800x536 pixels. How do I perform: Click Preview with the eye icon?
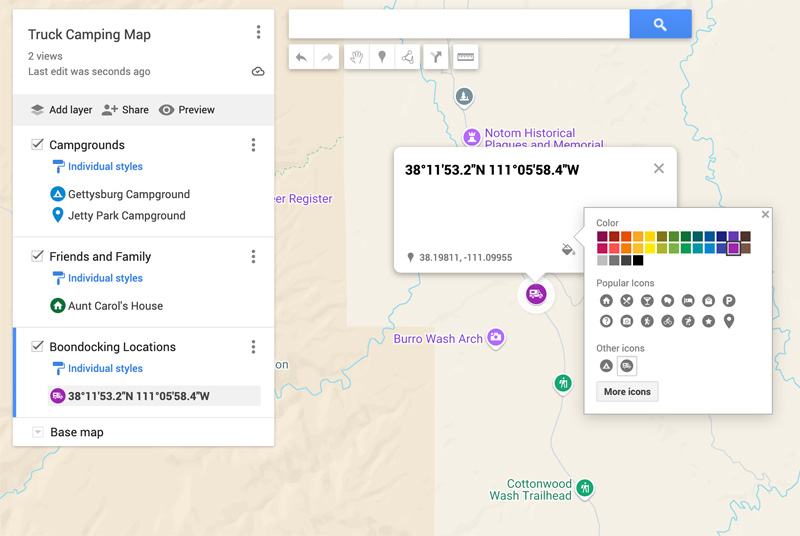click(187, 110)
